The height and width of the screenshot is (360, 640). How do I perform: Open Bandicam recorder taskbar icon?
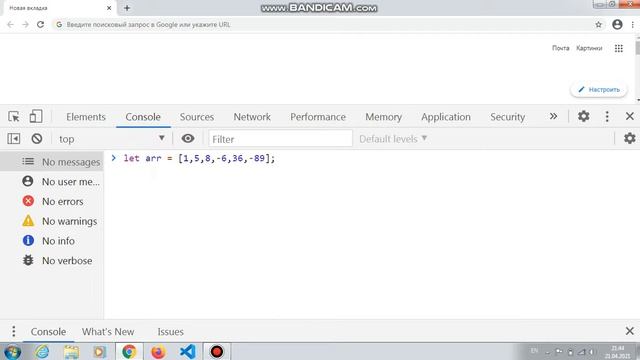coord(217,352)
